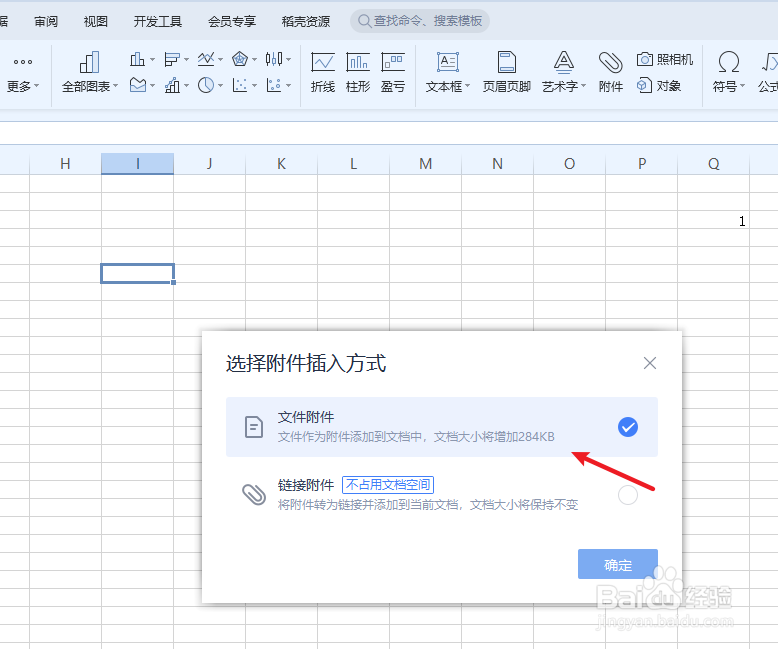
Task: Select column M header
Action: (x=425, y=164)
